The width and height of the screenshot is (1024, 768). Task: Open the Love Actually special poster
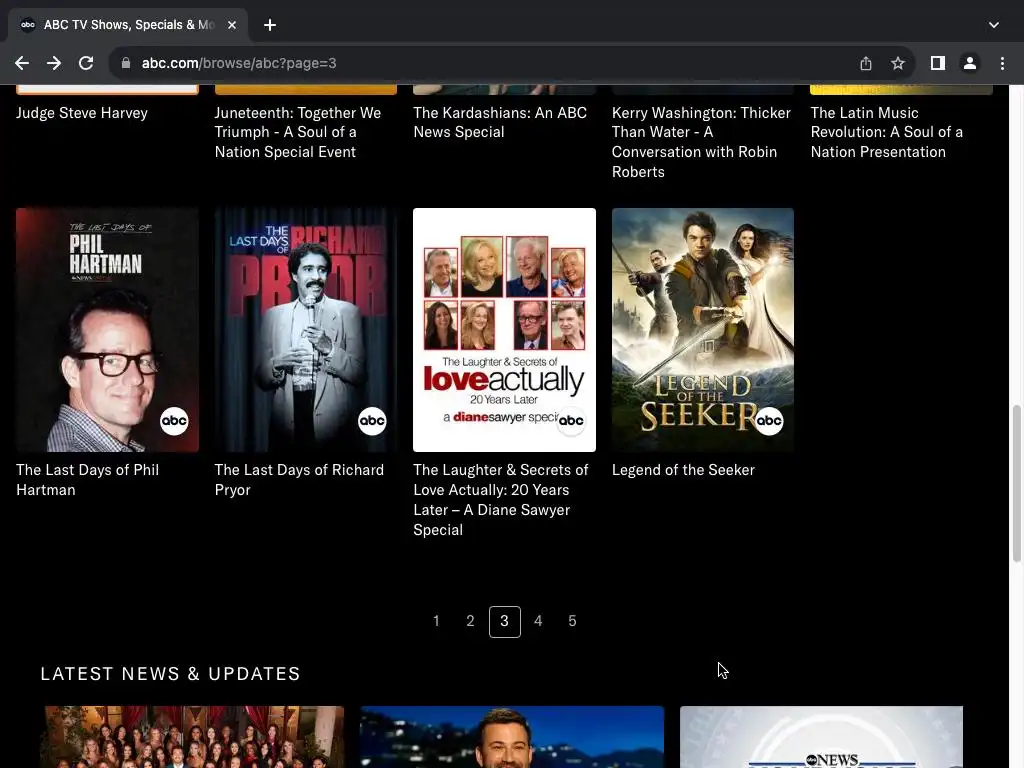[x=504, y=330]
